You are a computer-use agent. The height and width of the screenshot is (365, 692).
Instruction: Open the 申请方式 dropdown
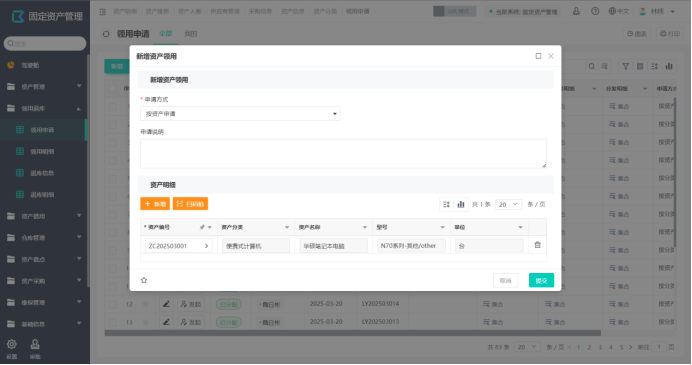(240, 114)
